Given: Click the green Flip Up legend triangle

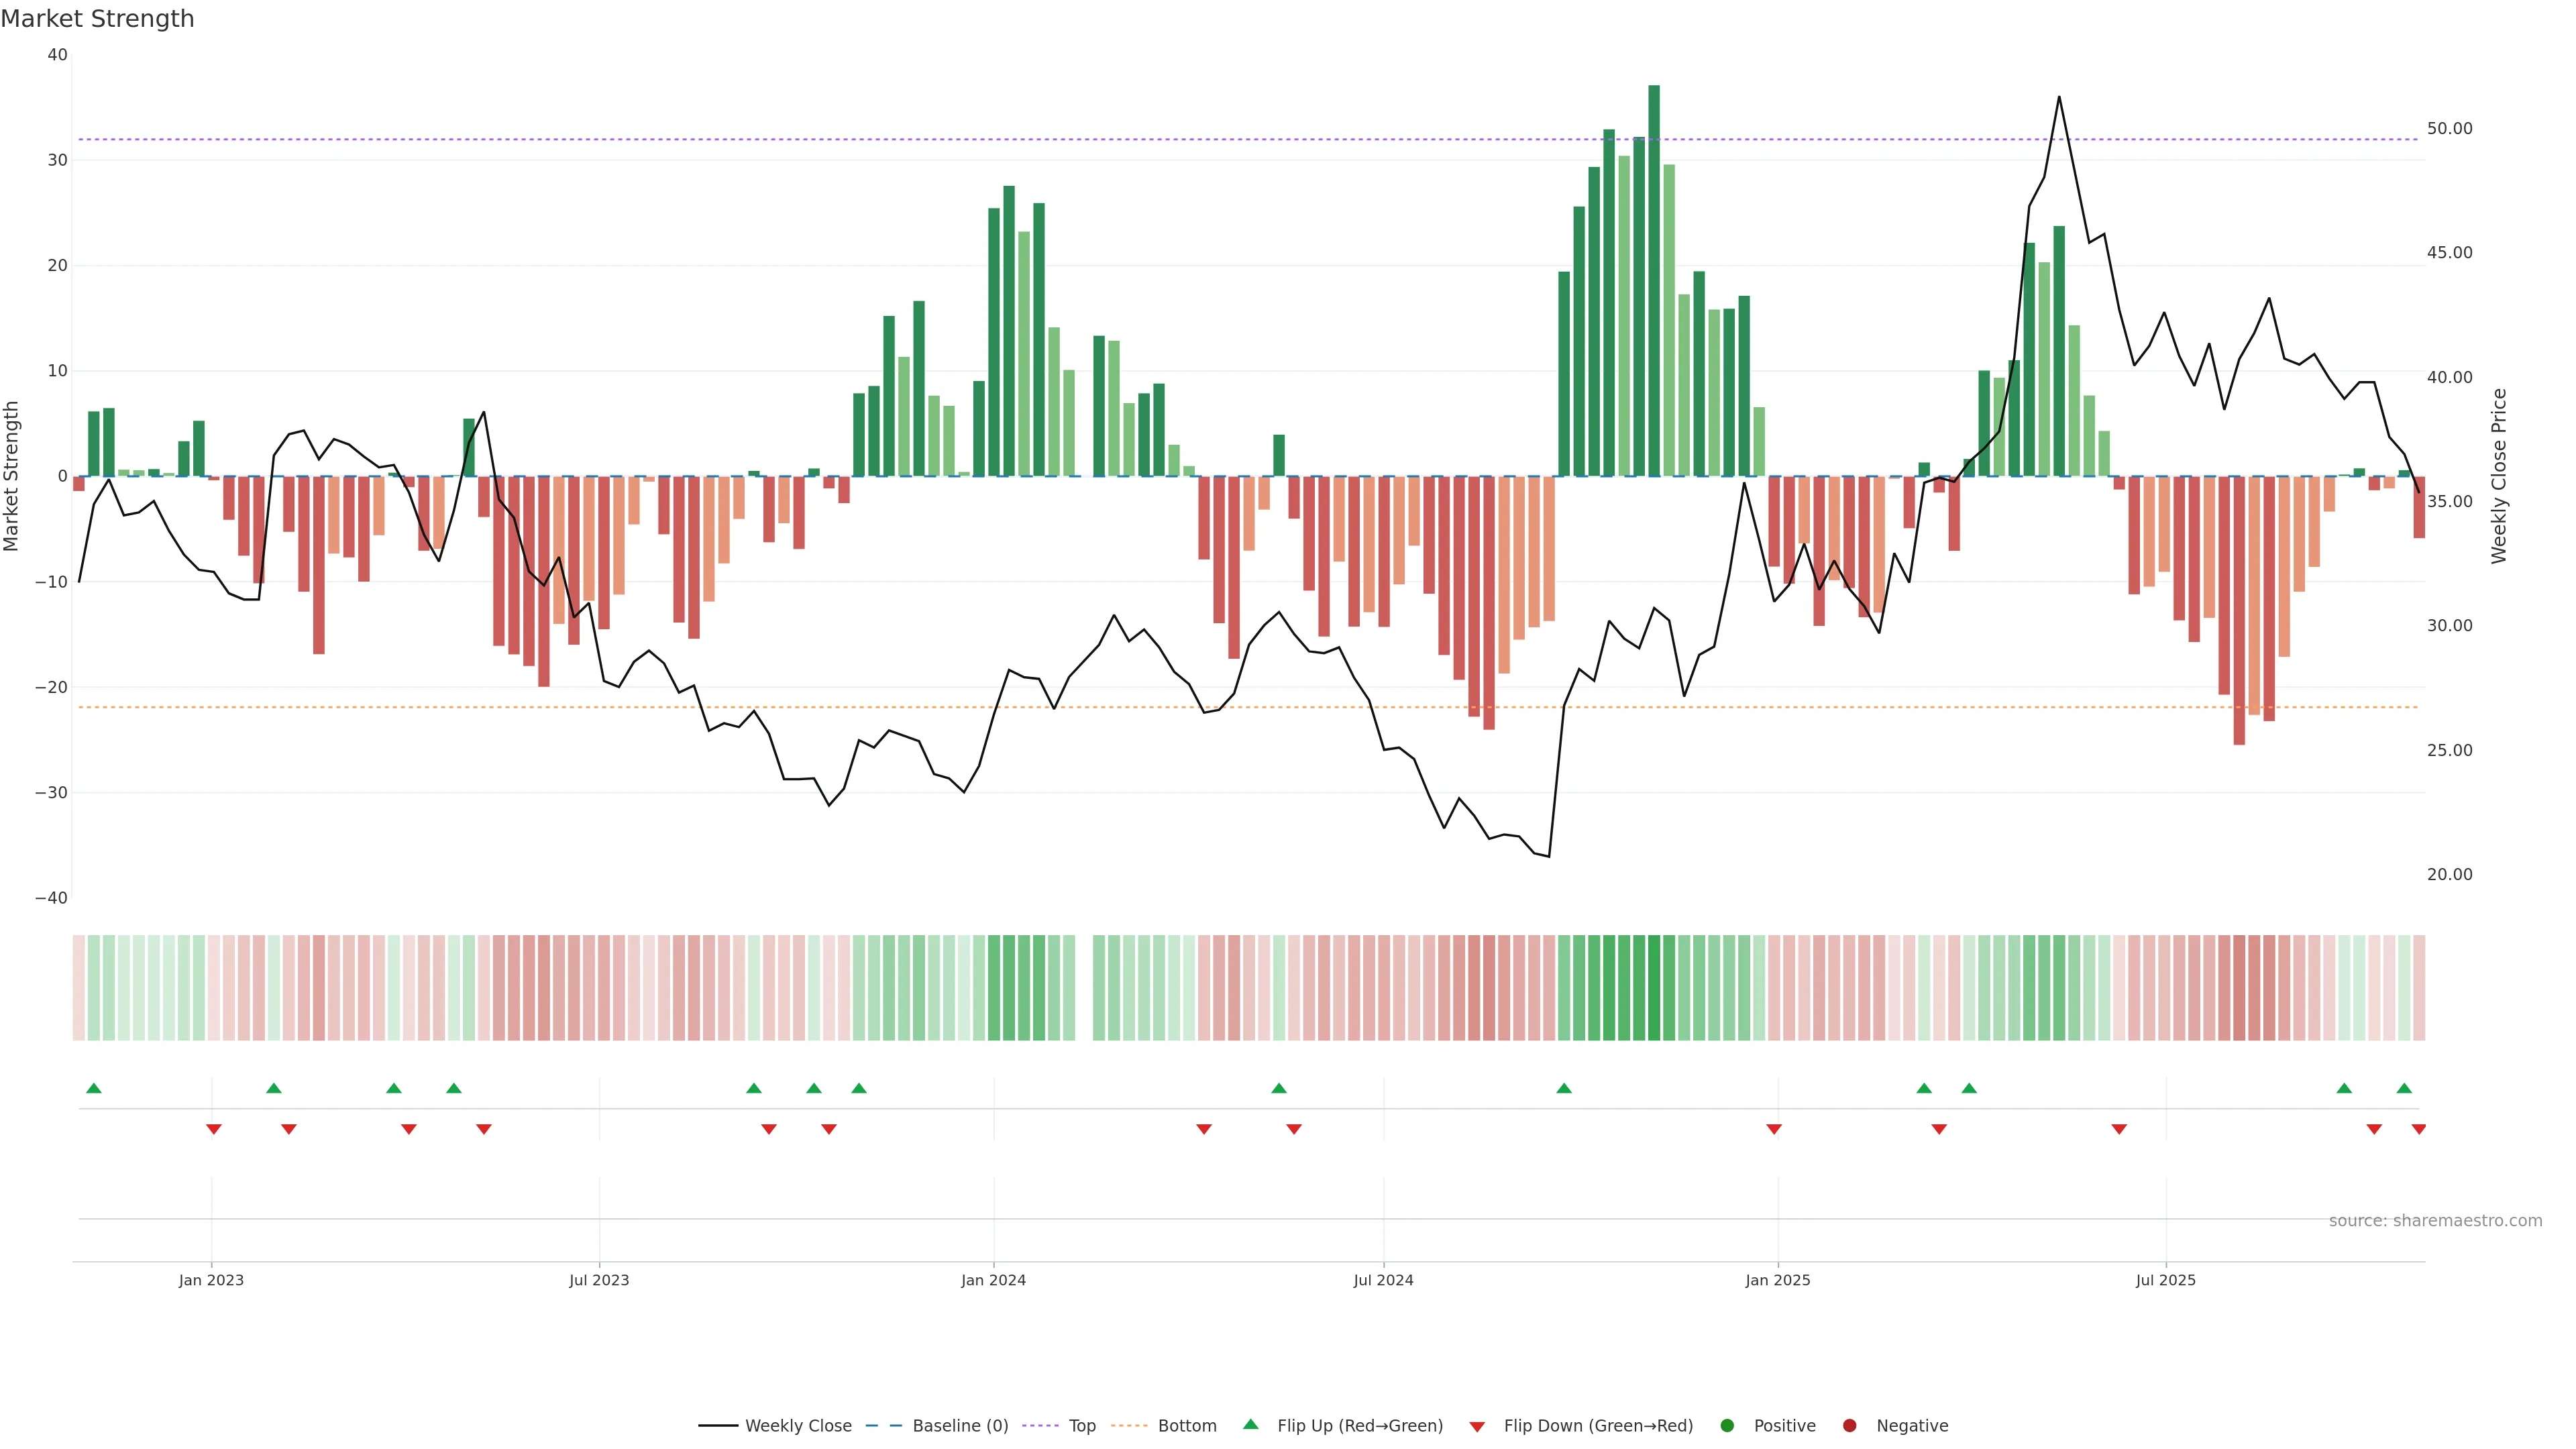Looking at the screenshot, I should (x=1250, y=1424).
